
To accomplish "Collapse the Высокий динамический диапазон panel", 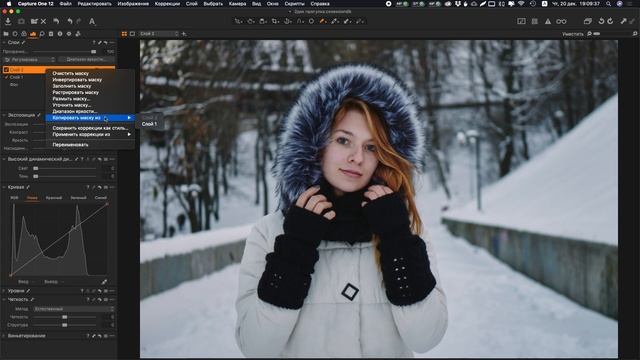I will (4, 159).
